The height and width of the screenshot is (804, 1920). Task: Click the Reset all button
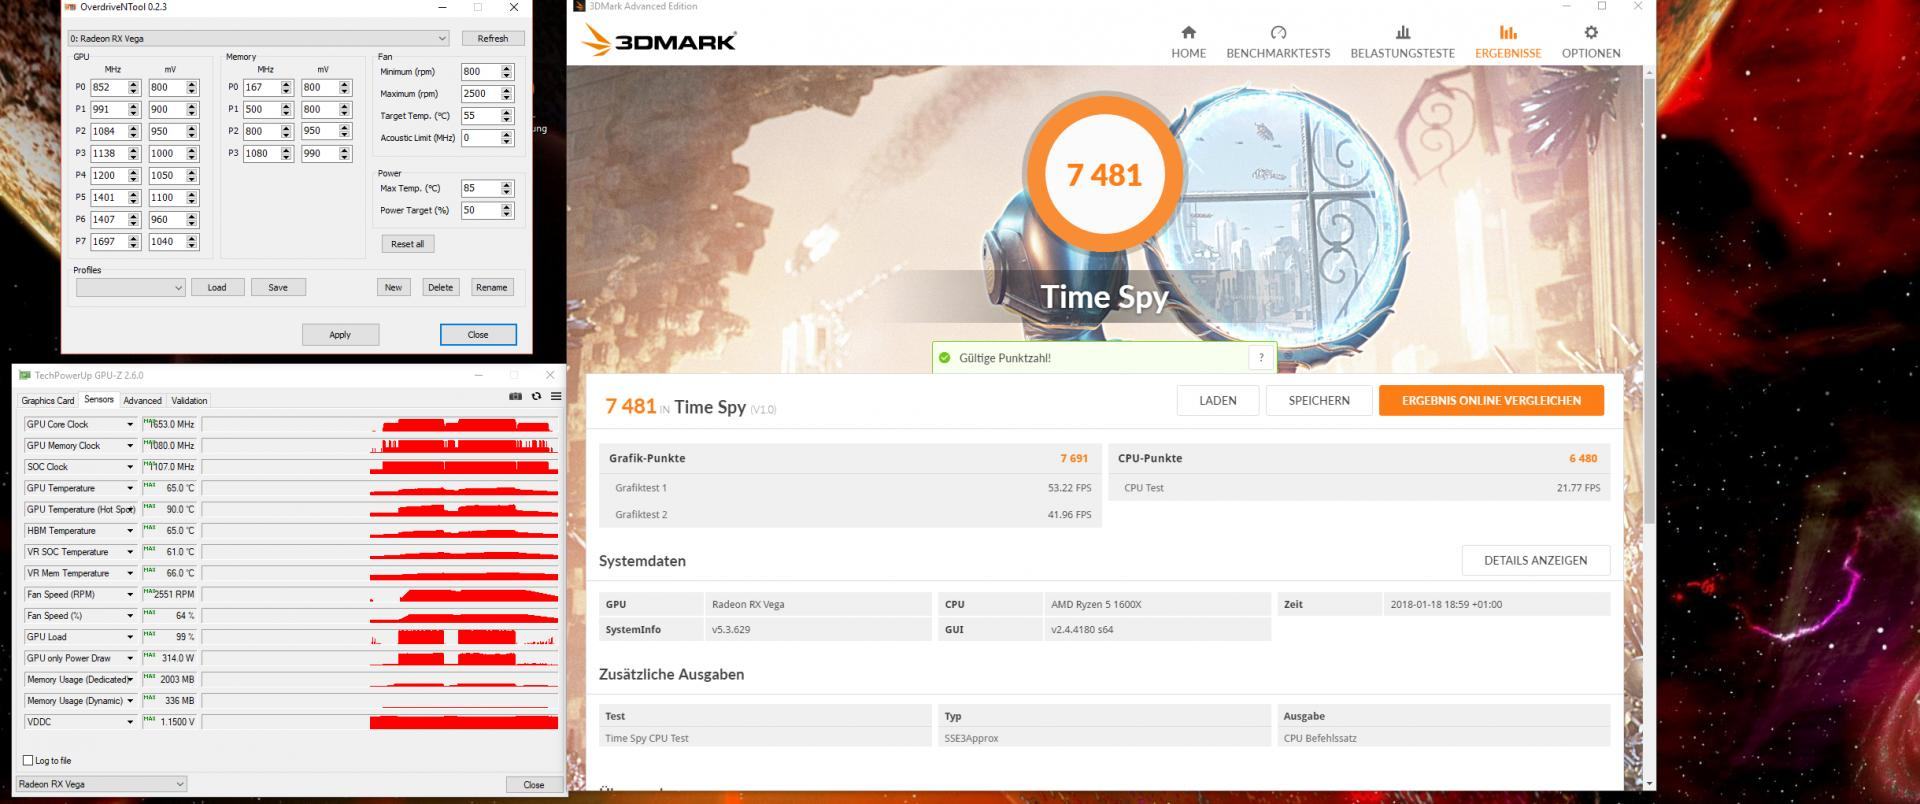pyautogui.click(x=407, y=244)
